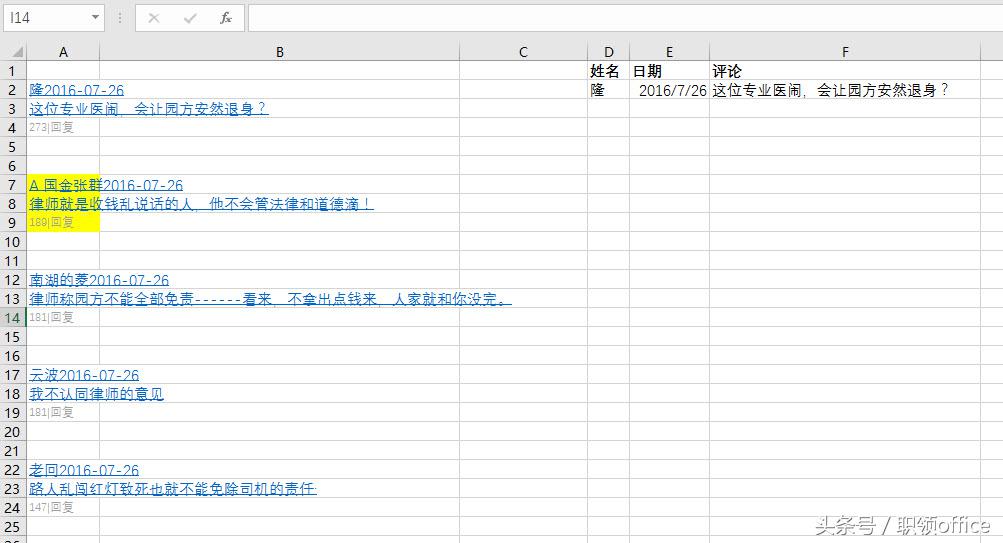
Task: Open link 我不认同律师的意见
Action: [x=96, y=394]
